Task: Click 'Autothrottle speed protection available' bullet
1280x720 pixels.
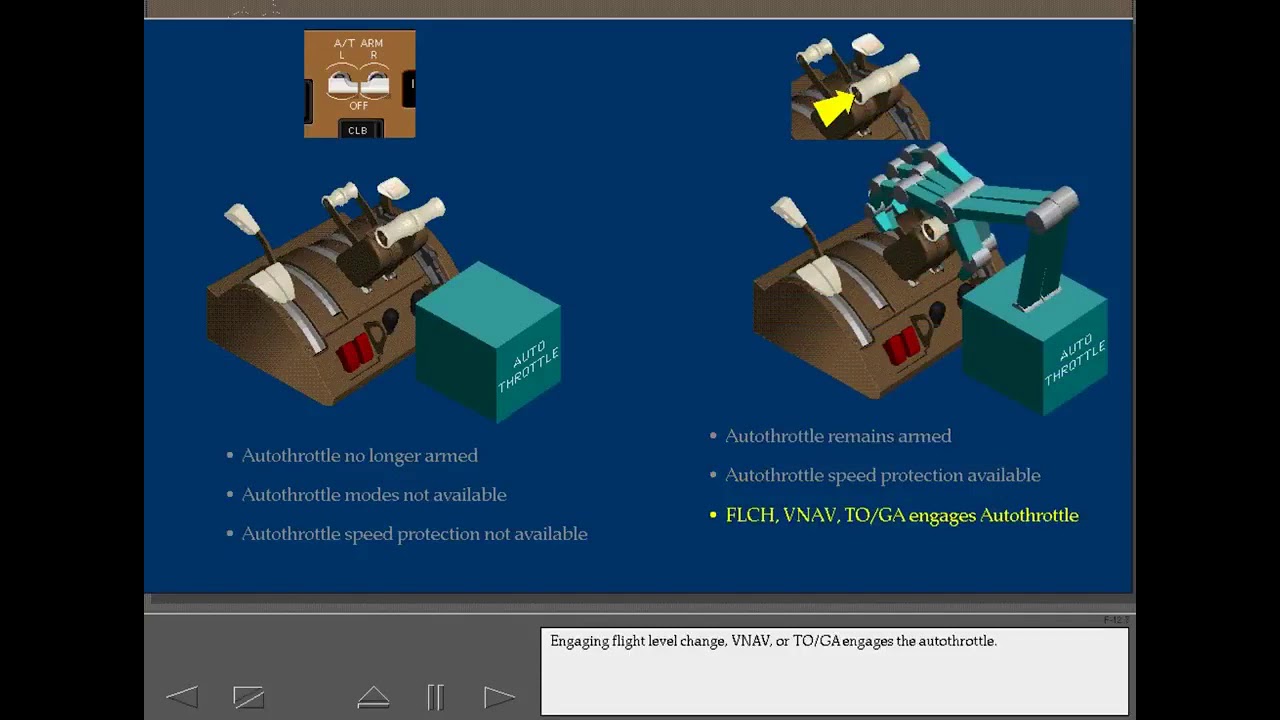Action: [882, 475]
